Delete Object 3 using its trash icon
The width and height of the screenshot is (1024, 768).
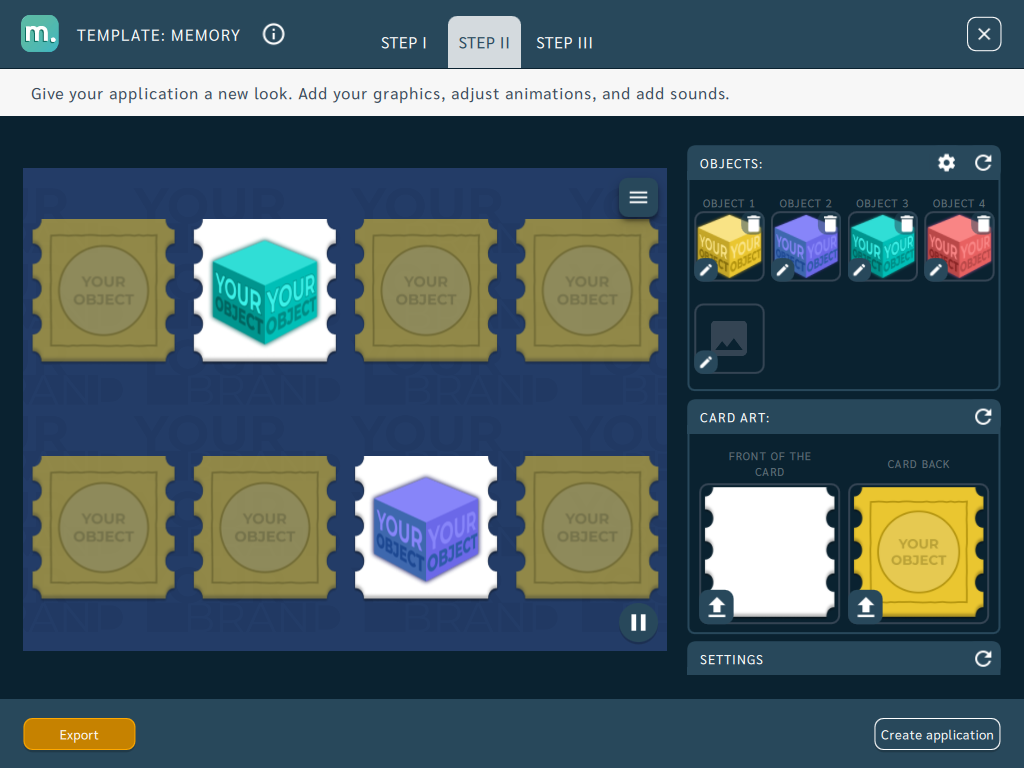(907, 224)
